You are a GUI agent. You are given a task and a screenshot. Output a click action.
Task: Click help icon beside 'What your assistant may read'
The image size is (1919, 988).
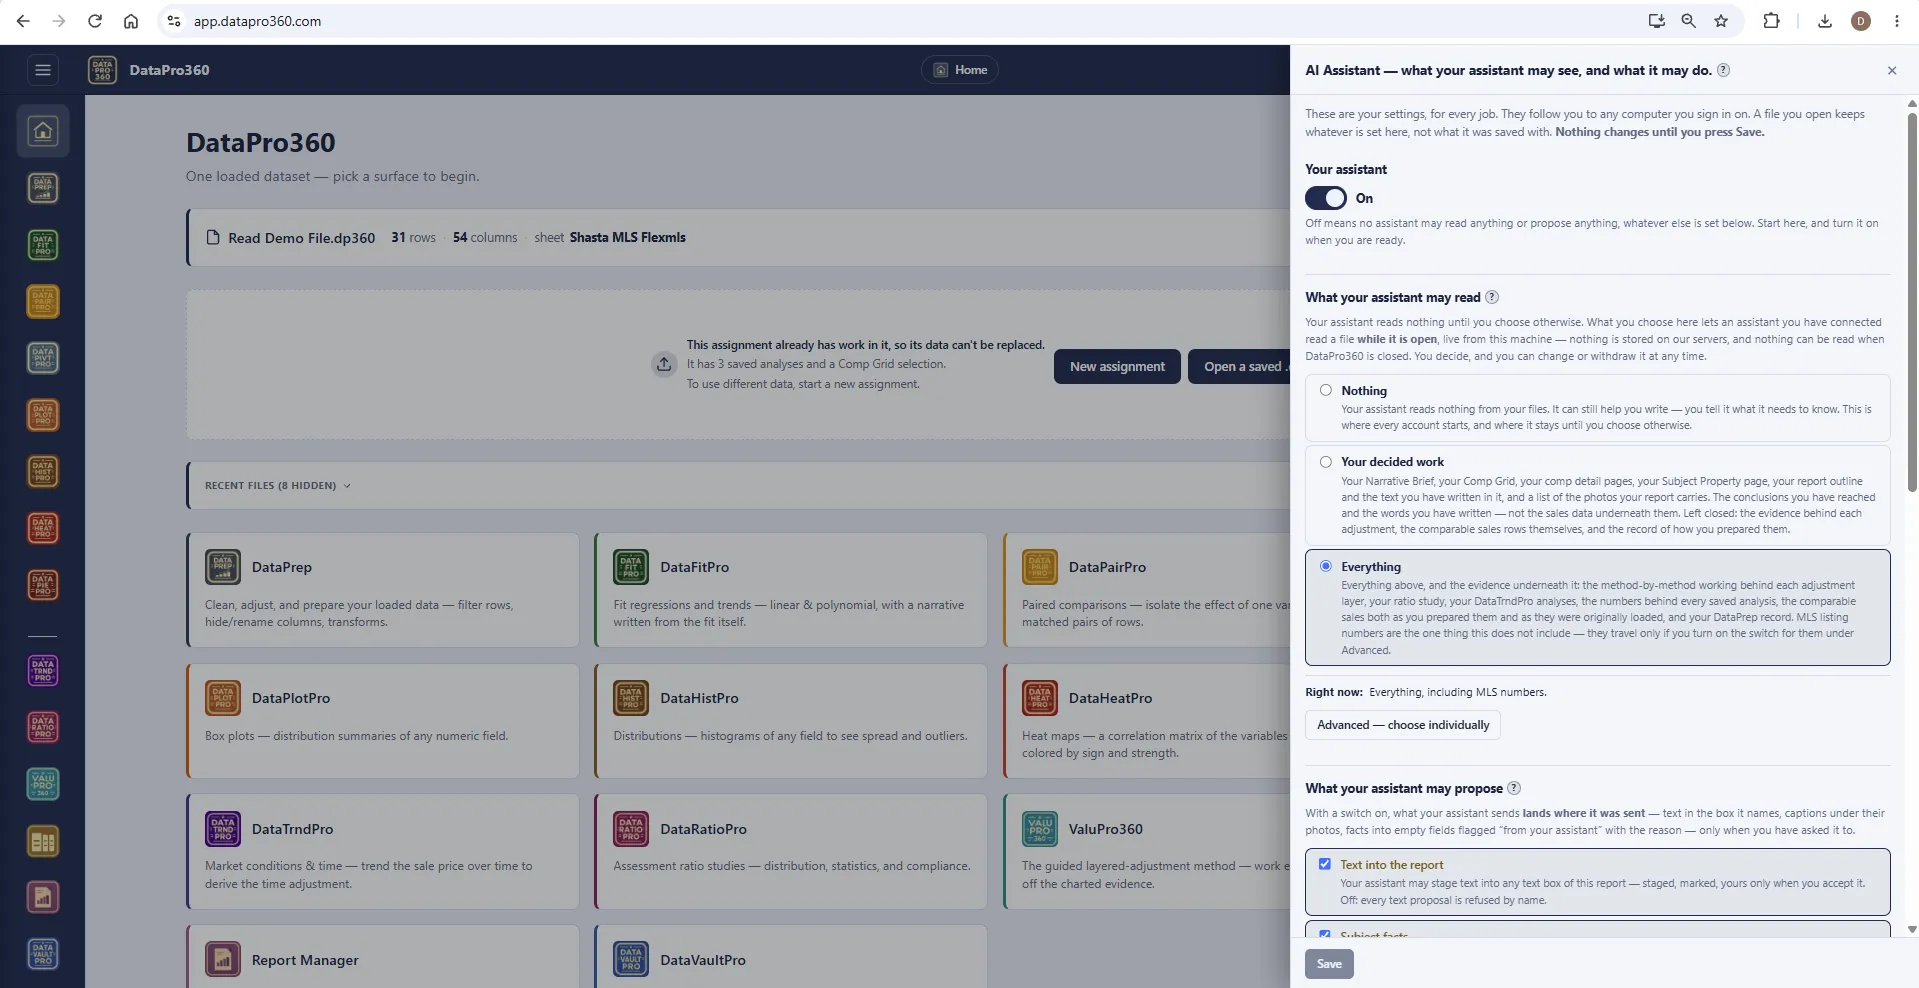(x=1492, y=297)
